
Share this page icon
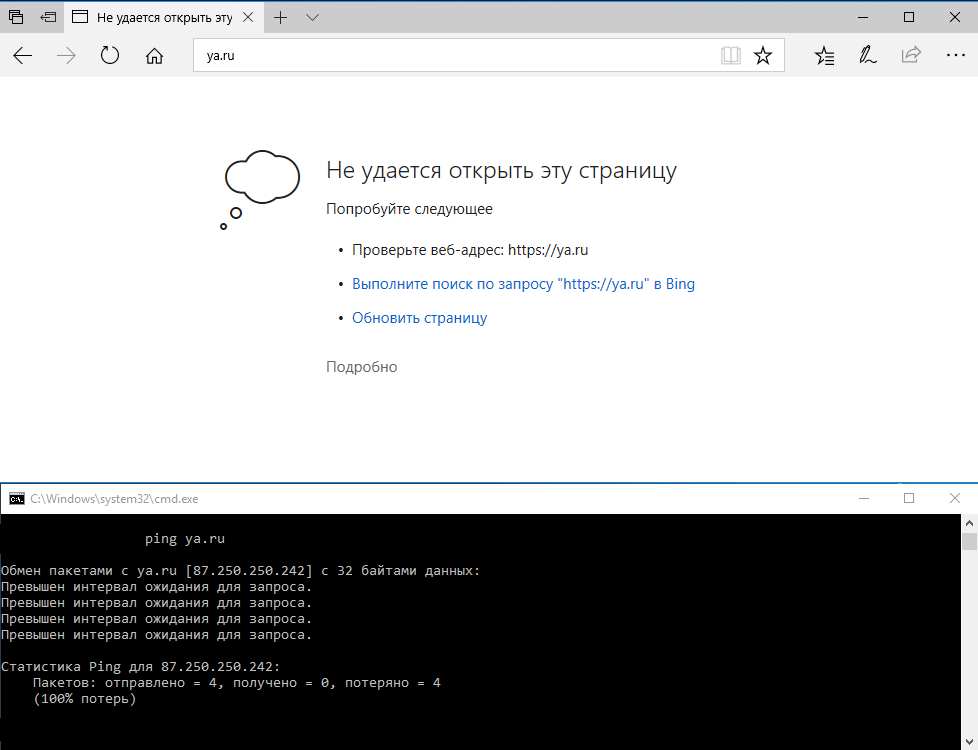coord(911,55)
